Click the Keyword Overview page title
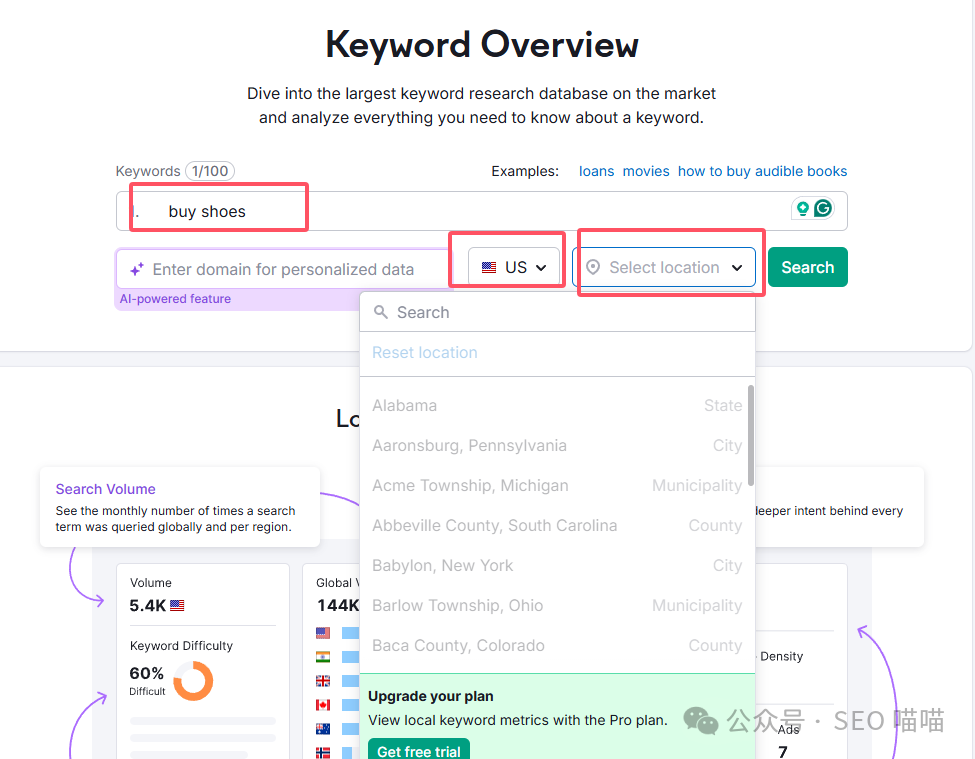This screenshot has width=975, height=759. pyautogui.click(x=482, y=45)
